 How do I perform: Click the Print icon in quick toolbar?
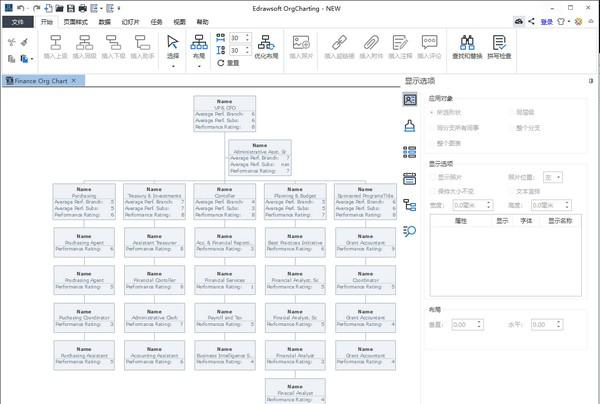[82, 8]
